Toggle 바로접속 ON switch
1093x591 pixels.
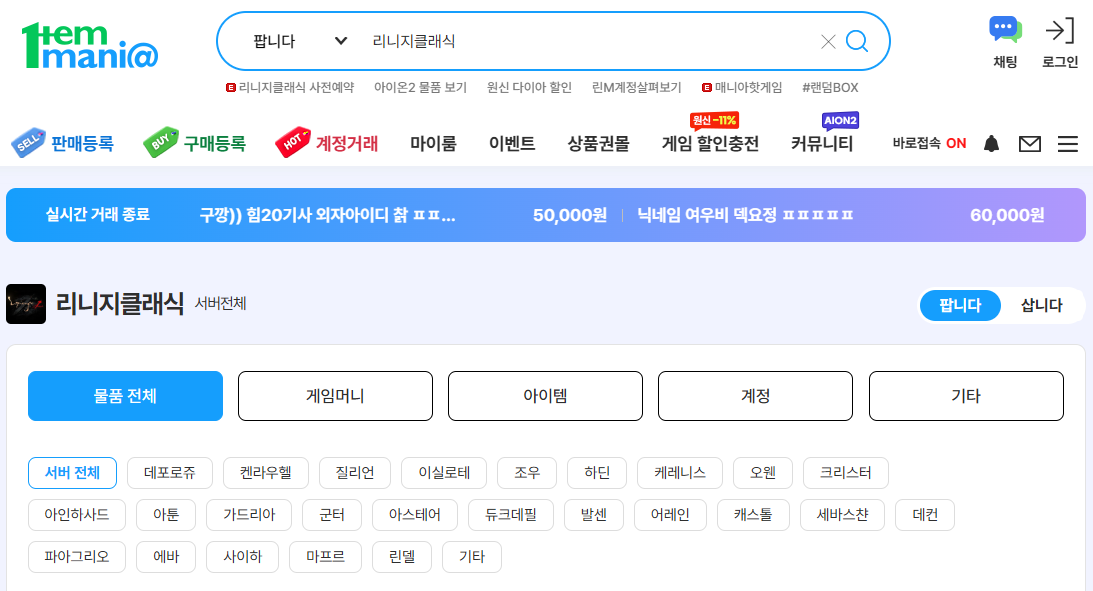pyautogui.click(x=929, y=144)
